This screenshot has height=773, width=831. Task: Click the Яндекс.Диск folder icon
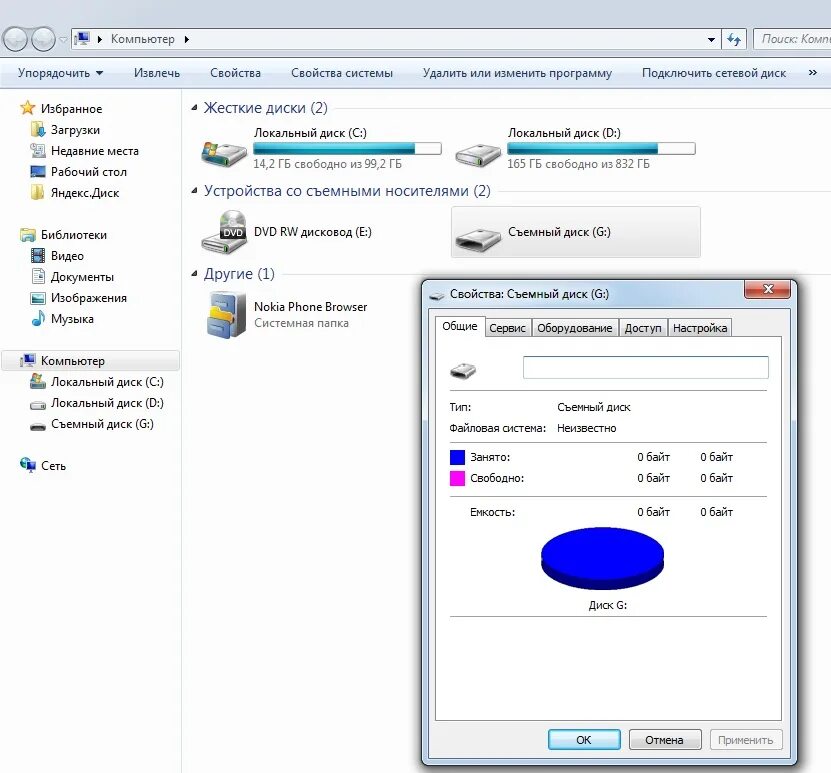click(x=38, y=192)
